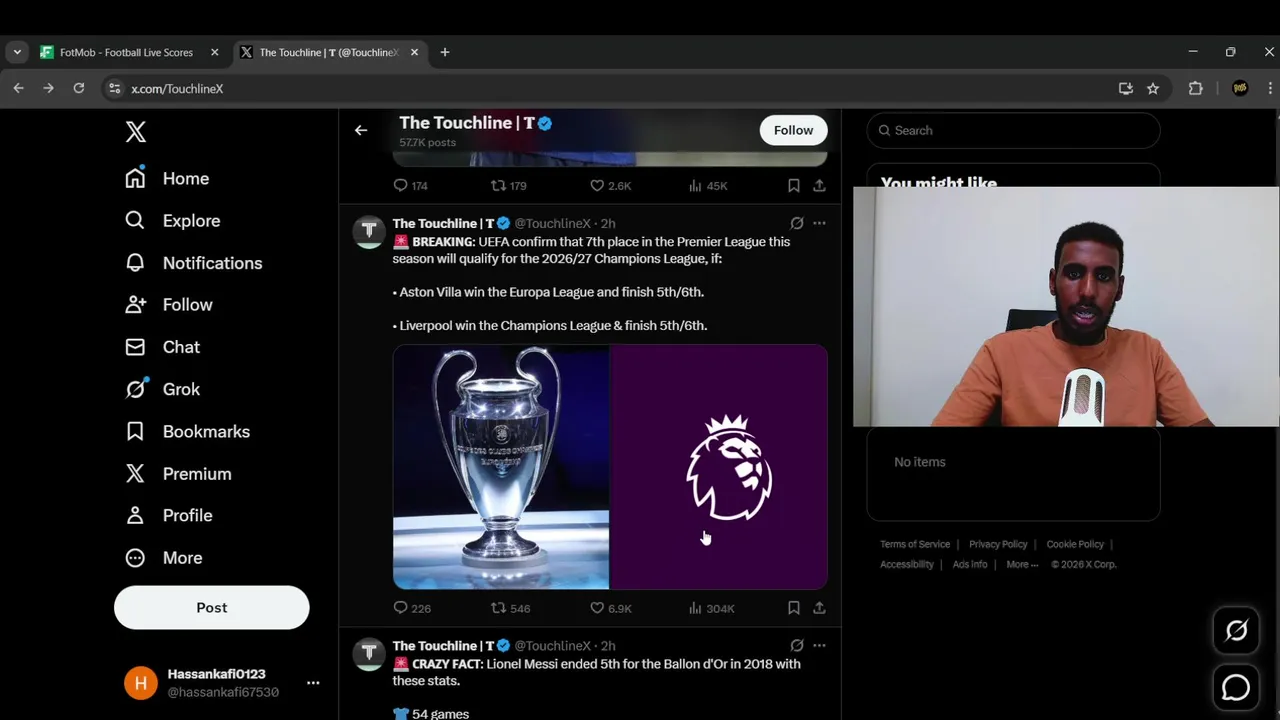Click the Hassankafi0123 account avatar
This screenshot has height=720, width=1280.
[141, 683]
